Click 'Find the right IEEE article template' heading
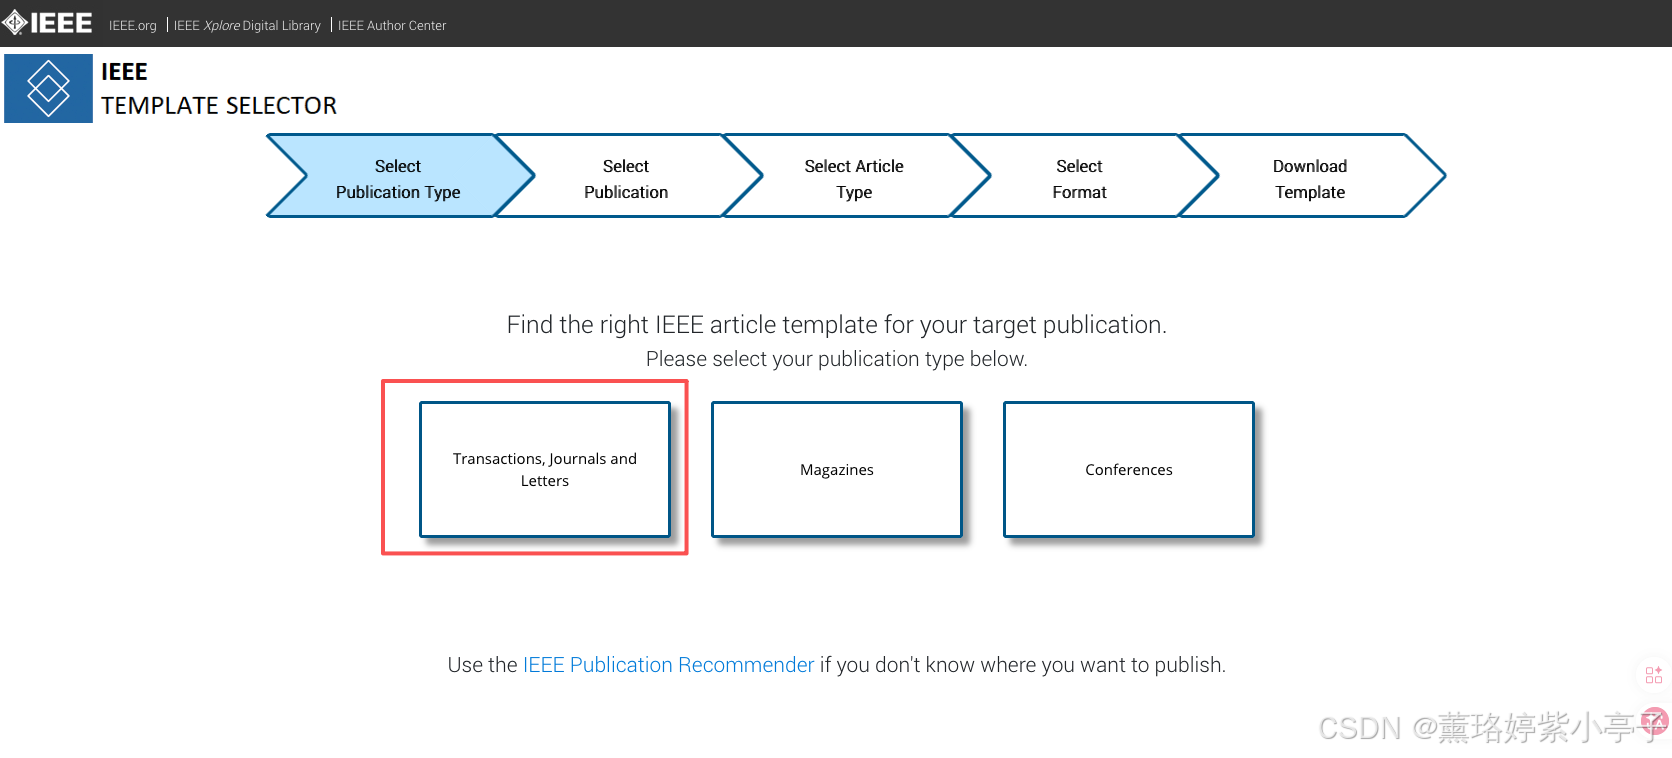 (x=837, y=325)
